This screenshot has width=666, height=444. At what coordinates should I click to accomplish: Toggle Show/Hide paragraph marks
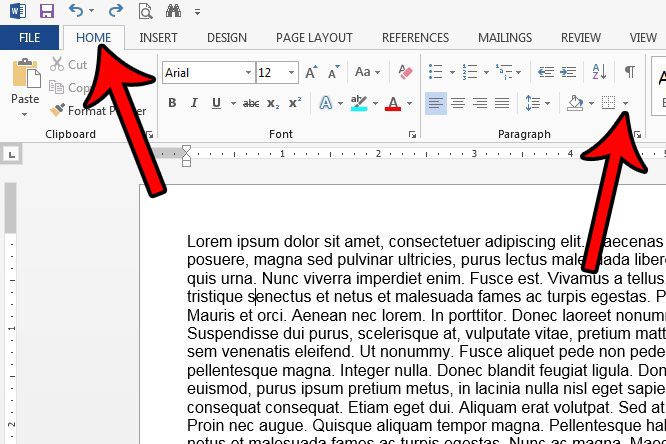point(629,72)
